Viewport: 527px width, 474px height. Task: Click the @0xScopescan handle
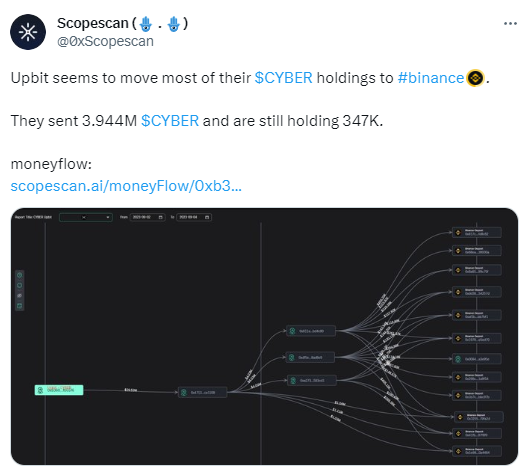pos(105,41)
